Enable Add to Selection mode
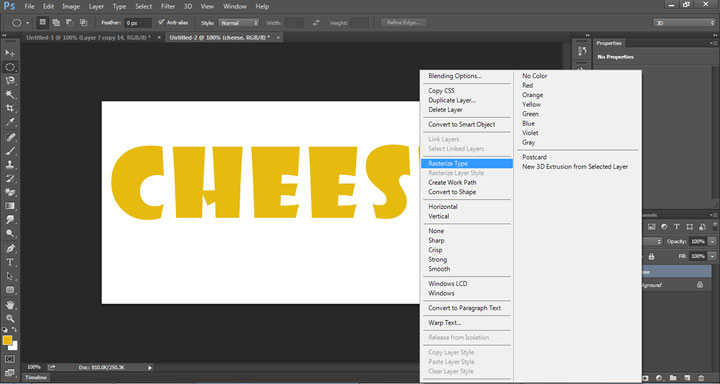Screen dimensions: 720x384 [x=56, y=23]
